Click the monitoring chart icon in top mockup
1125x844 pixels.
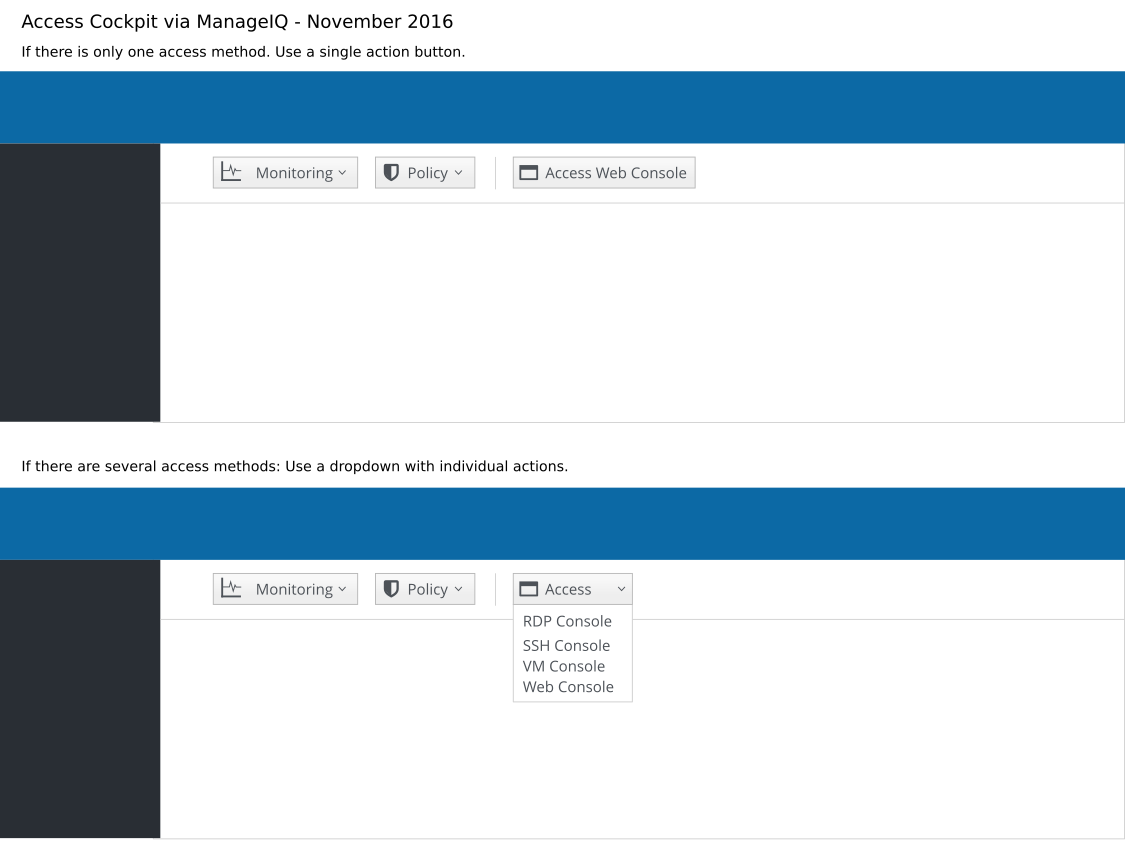231,172
